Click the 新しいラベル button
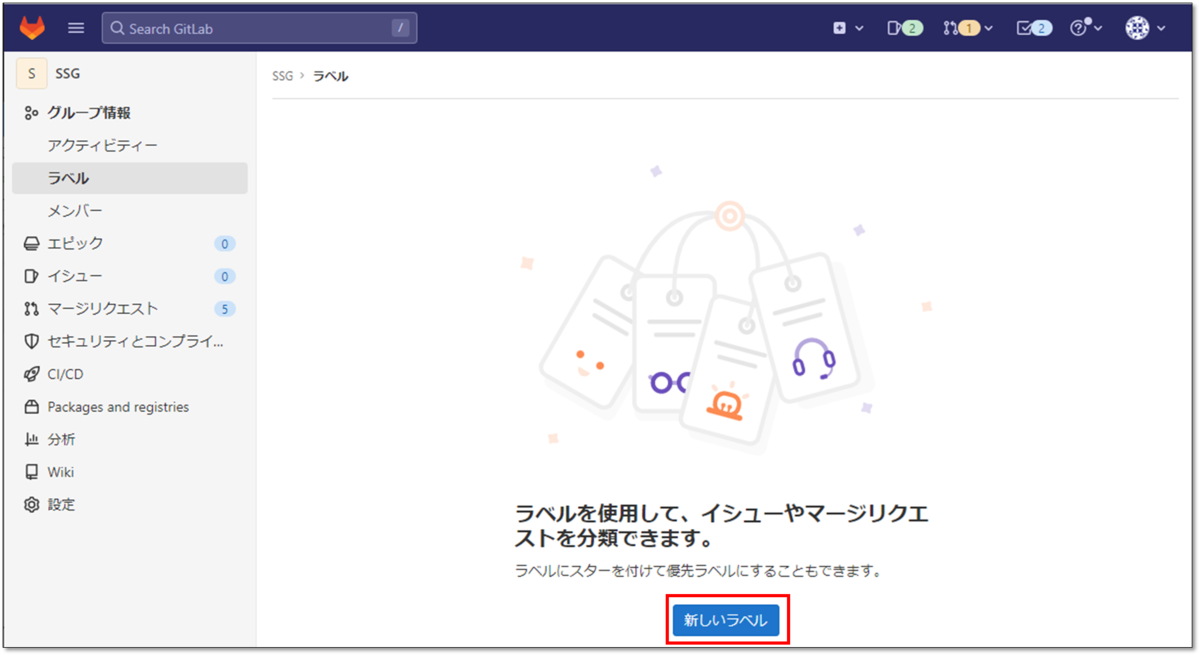Image resolution: width=1200 pixels, height=656 pixels. [x=727, y=620]
